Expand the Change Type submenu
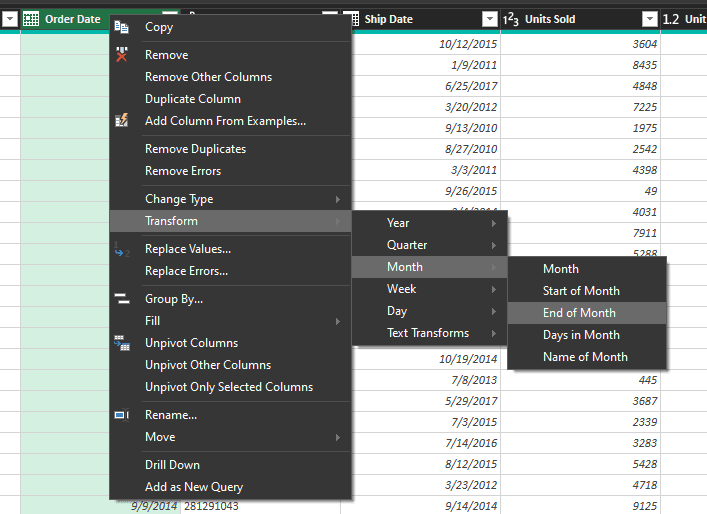The height and width of the screenshot is (514, 707). (x=337, y=199)
